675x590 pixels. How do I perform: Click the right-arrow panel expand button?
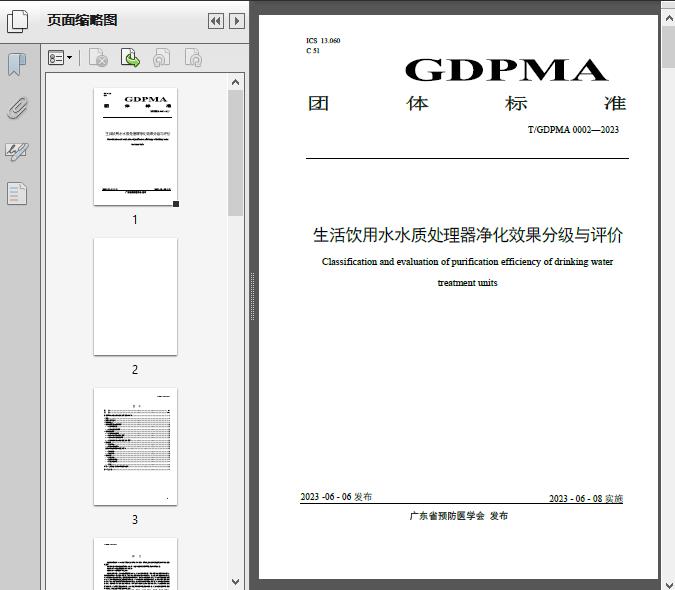coord(237,21)
